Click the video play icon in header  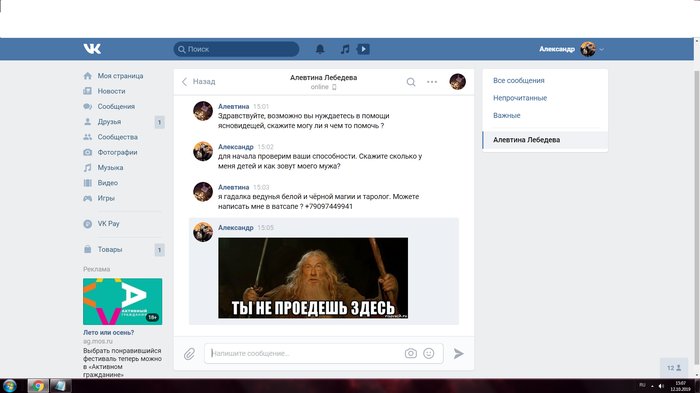pos(363,49)
